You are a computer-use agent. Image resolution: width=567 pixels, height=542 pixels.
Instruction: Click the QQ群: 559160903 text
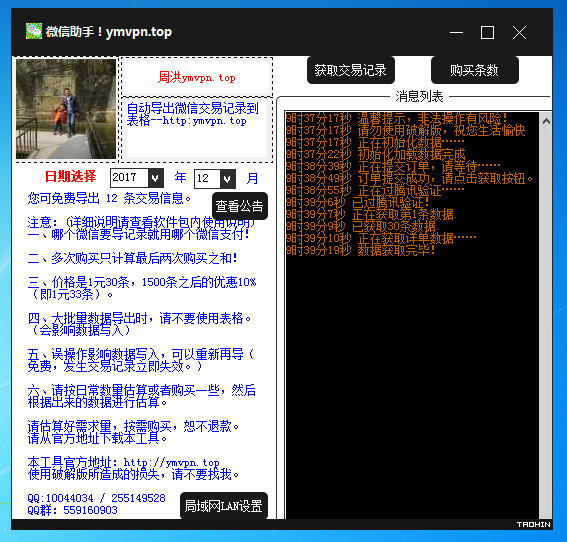[x=73, y=510]
